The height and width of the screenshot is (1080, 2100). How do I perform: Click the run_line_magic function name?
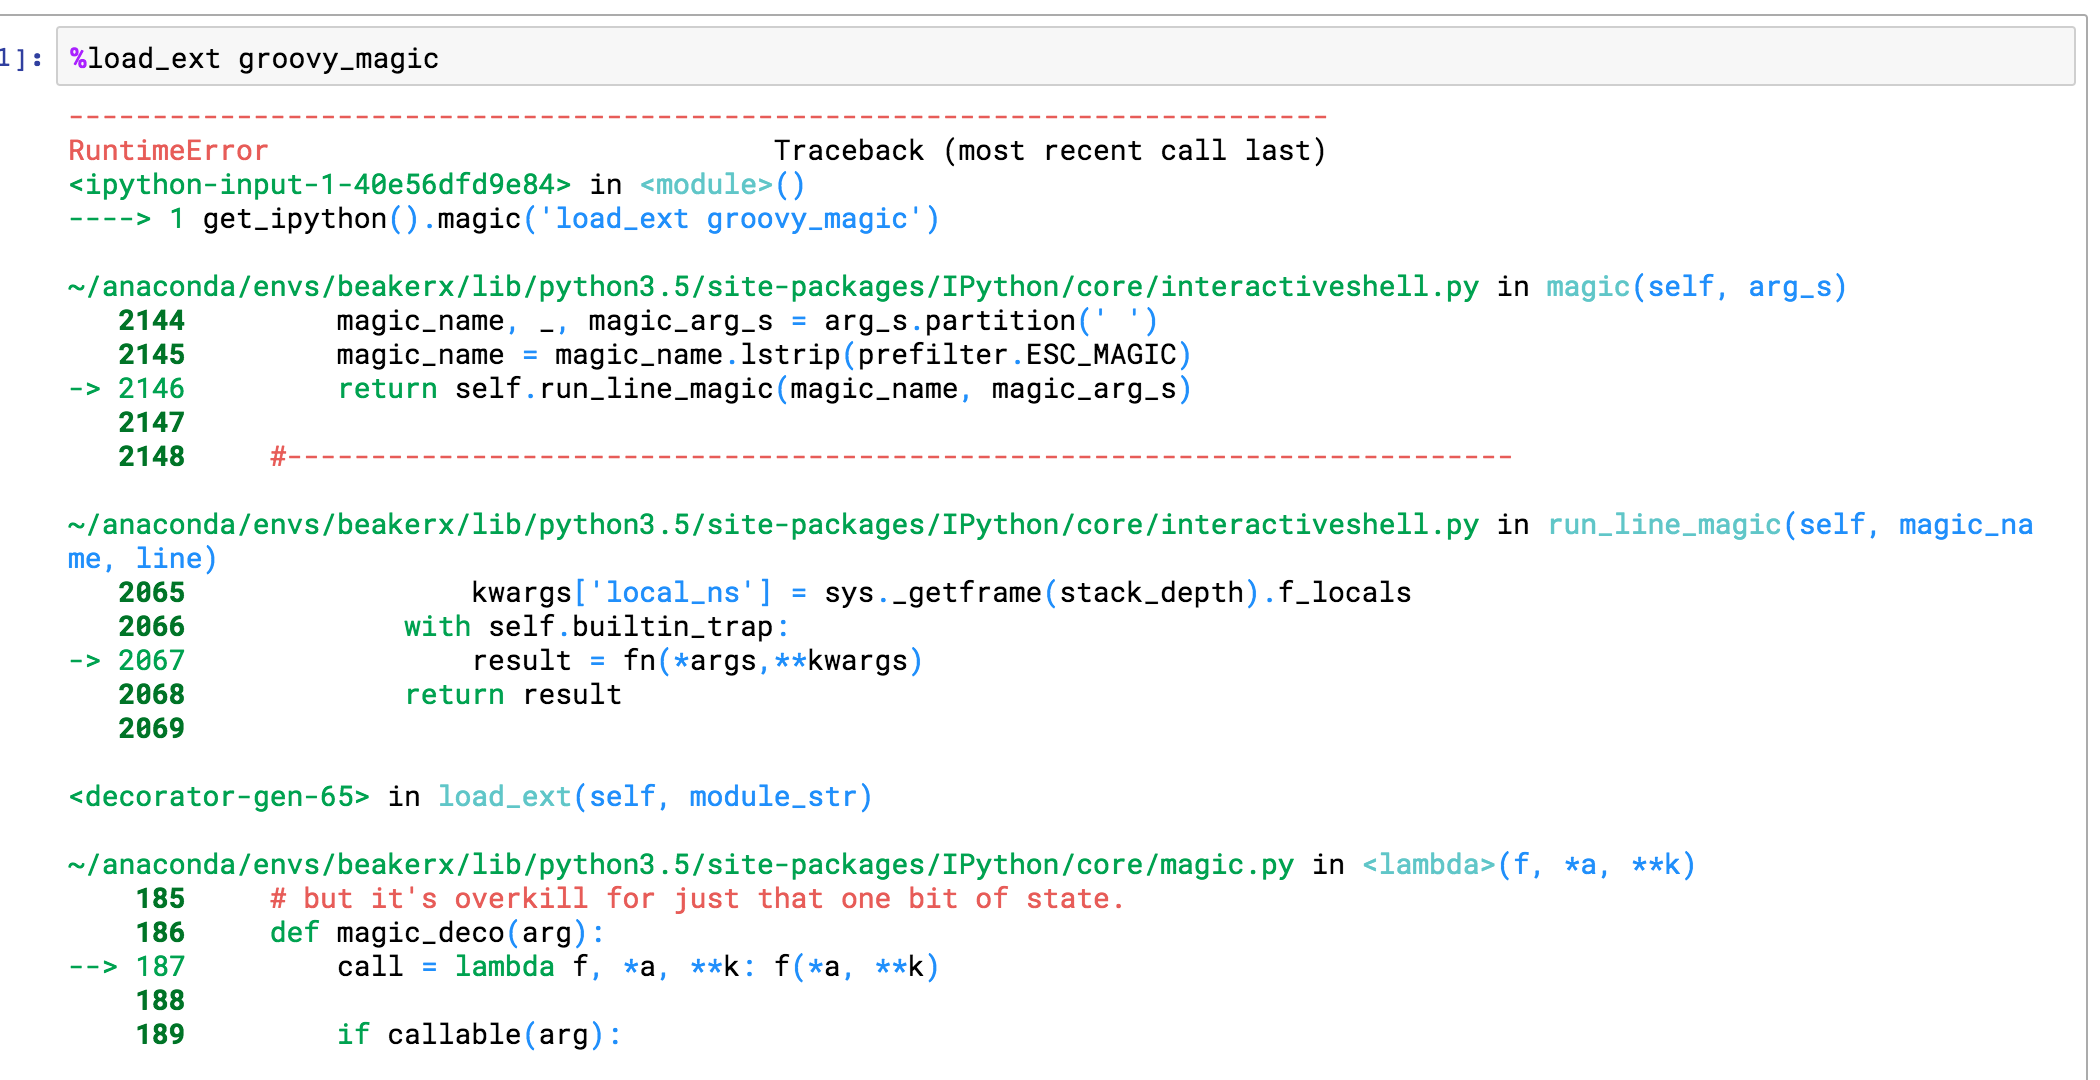pos(1663,523)
